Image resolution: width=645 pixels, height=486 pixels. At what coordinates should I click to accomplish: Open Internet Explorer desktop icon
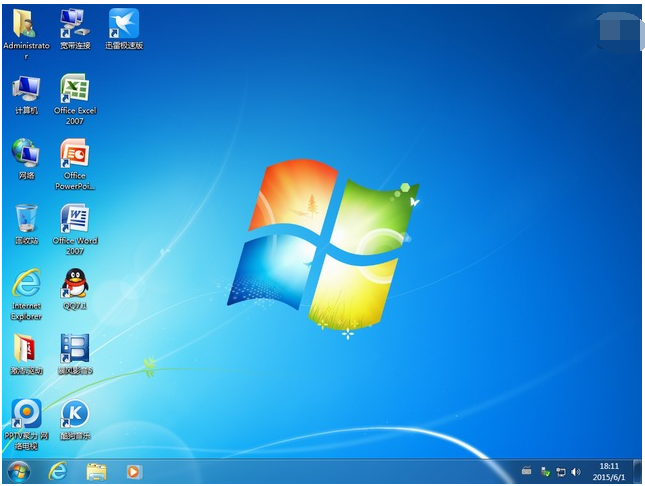[26, 284]
